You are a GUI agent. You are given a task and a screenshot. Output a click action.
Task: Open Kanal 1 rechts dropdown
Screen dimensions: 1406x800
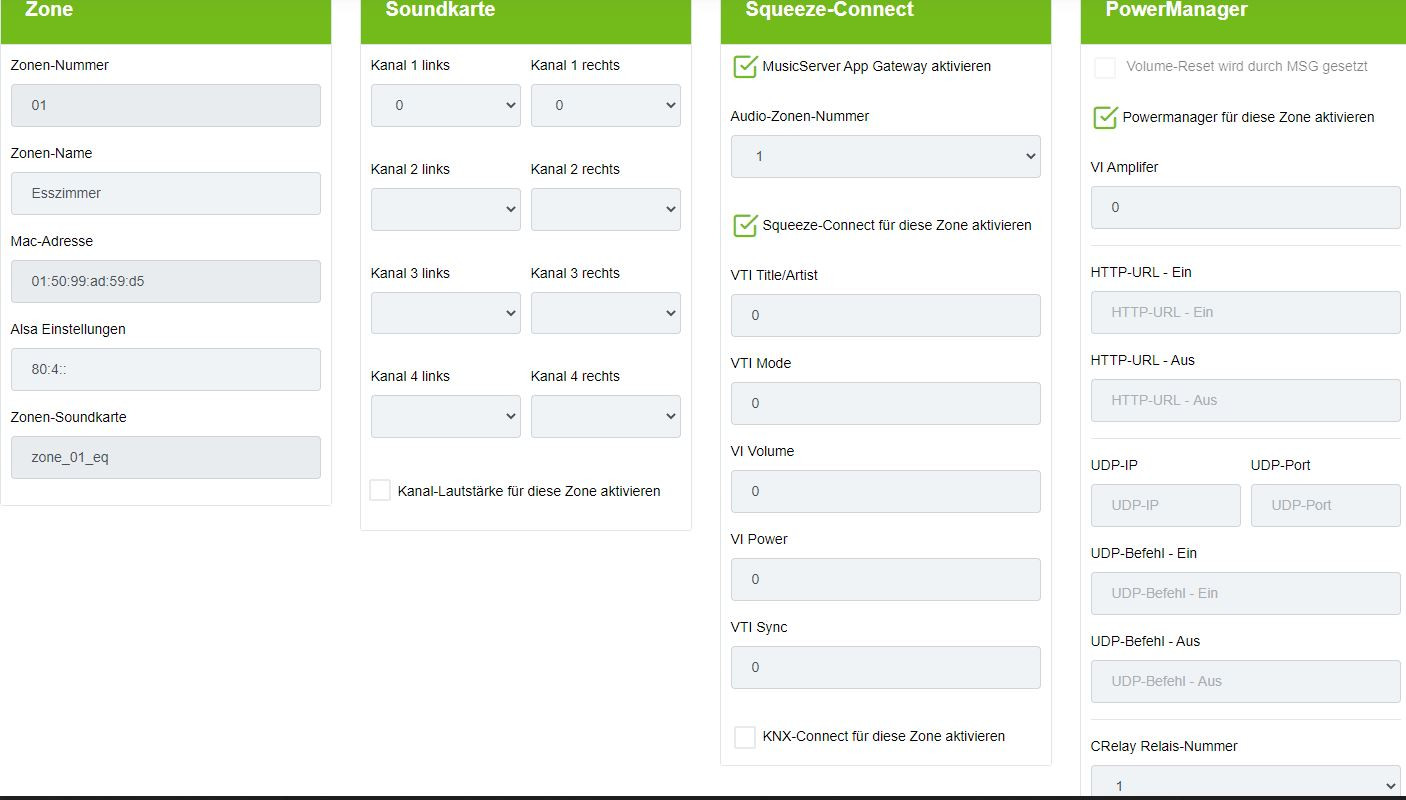click(x=605, y=105)
